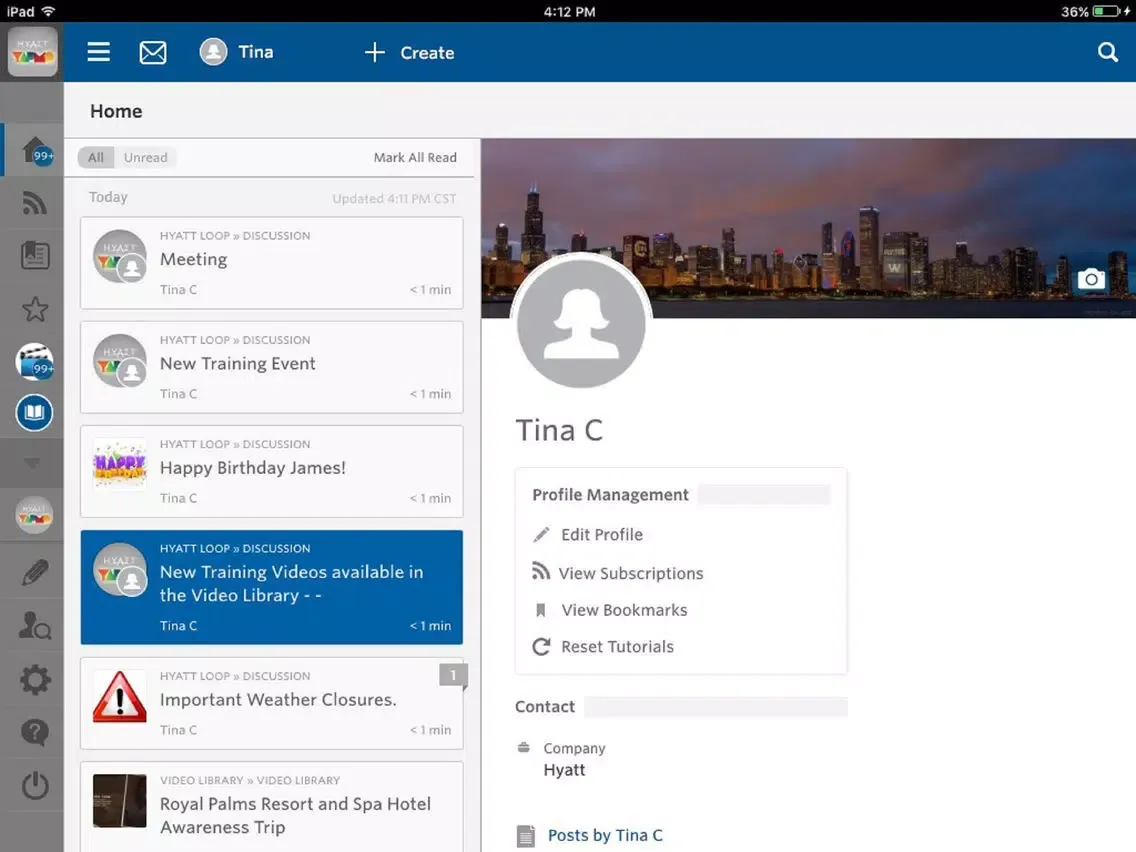Image resolution: width=1136 pixels, height=852 pixels.
Task: Open Royal Palms Resort and Spa post
Action: click(x=272, y=806)
